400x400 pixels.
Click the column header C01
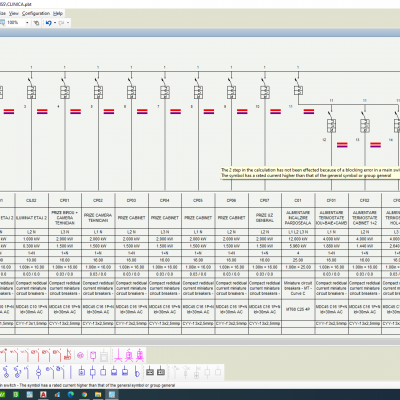click(298, 200)
